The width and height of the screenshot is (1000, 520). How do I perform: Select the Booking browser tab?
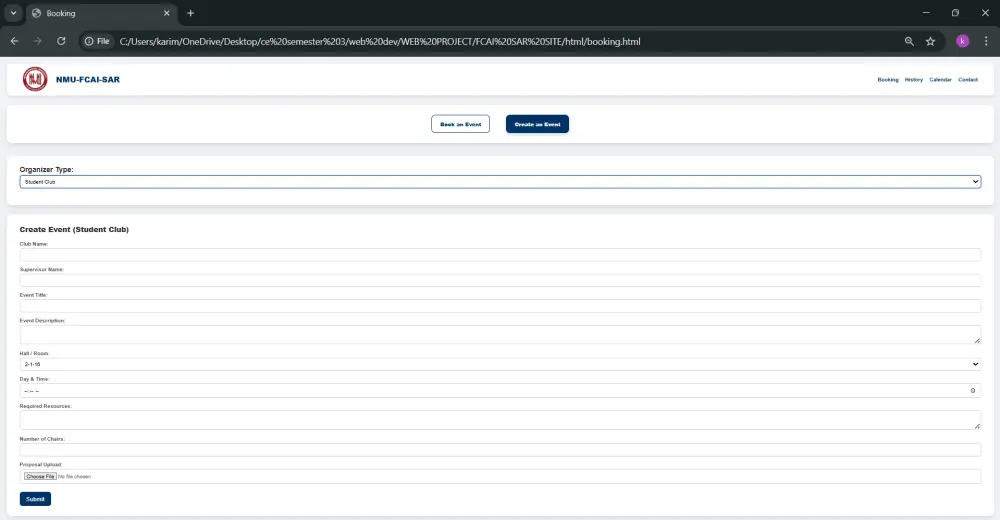click(x=100, y=13)
